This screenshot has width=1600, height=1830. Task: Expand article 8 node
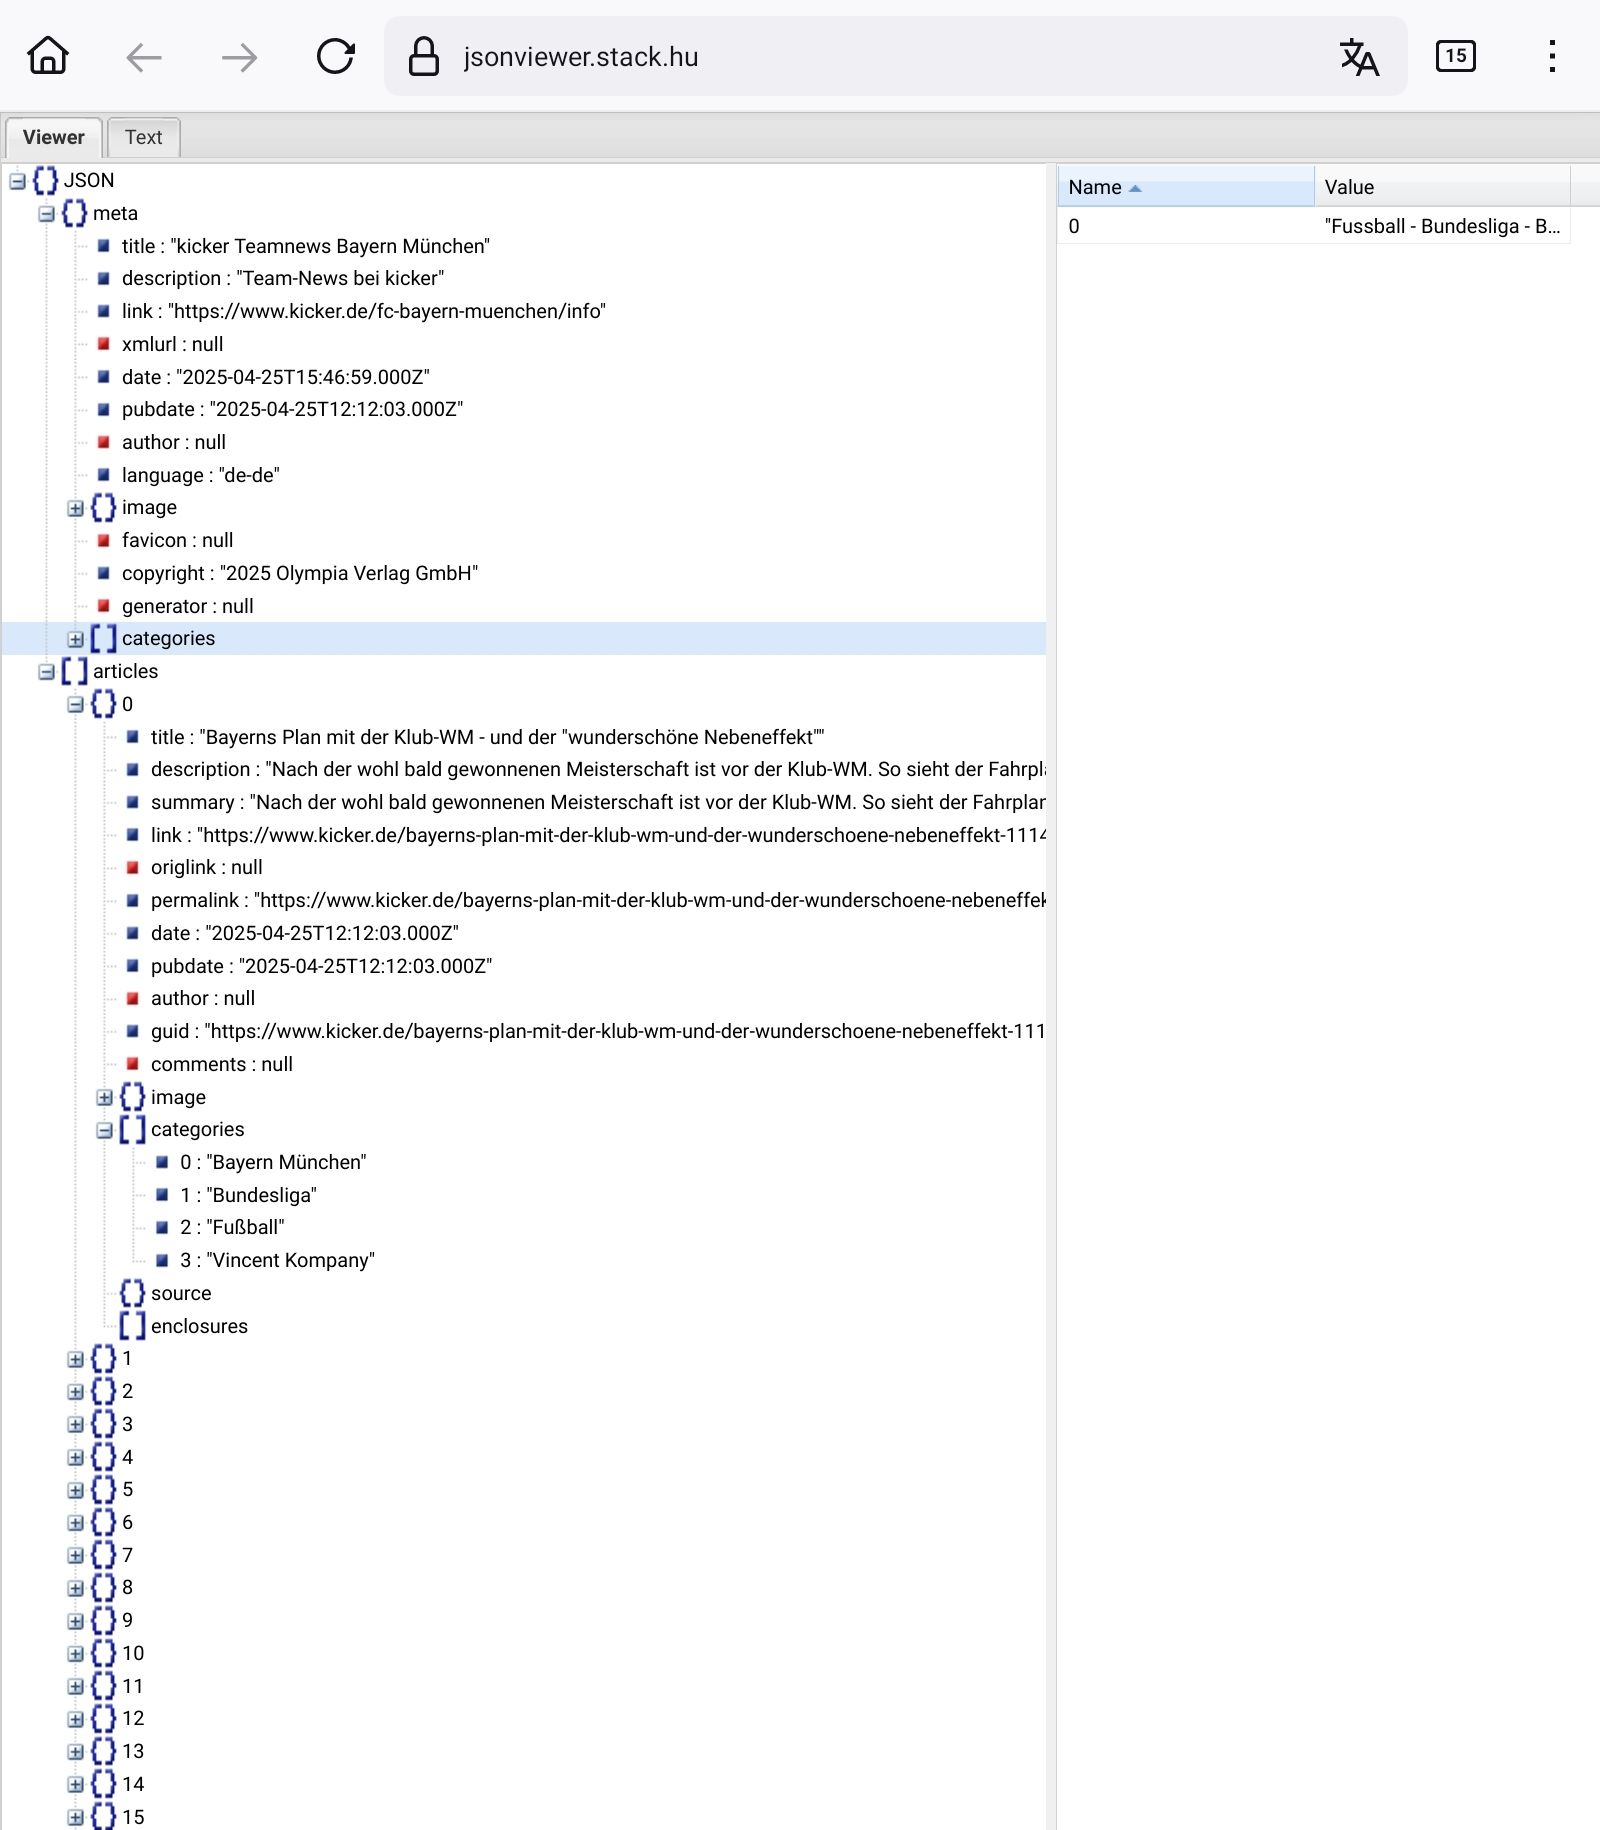click(x=75, y=1588)
